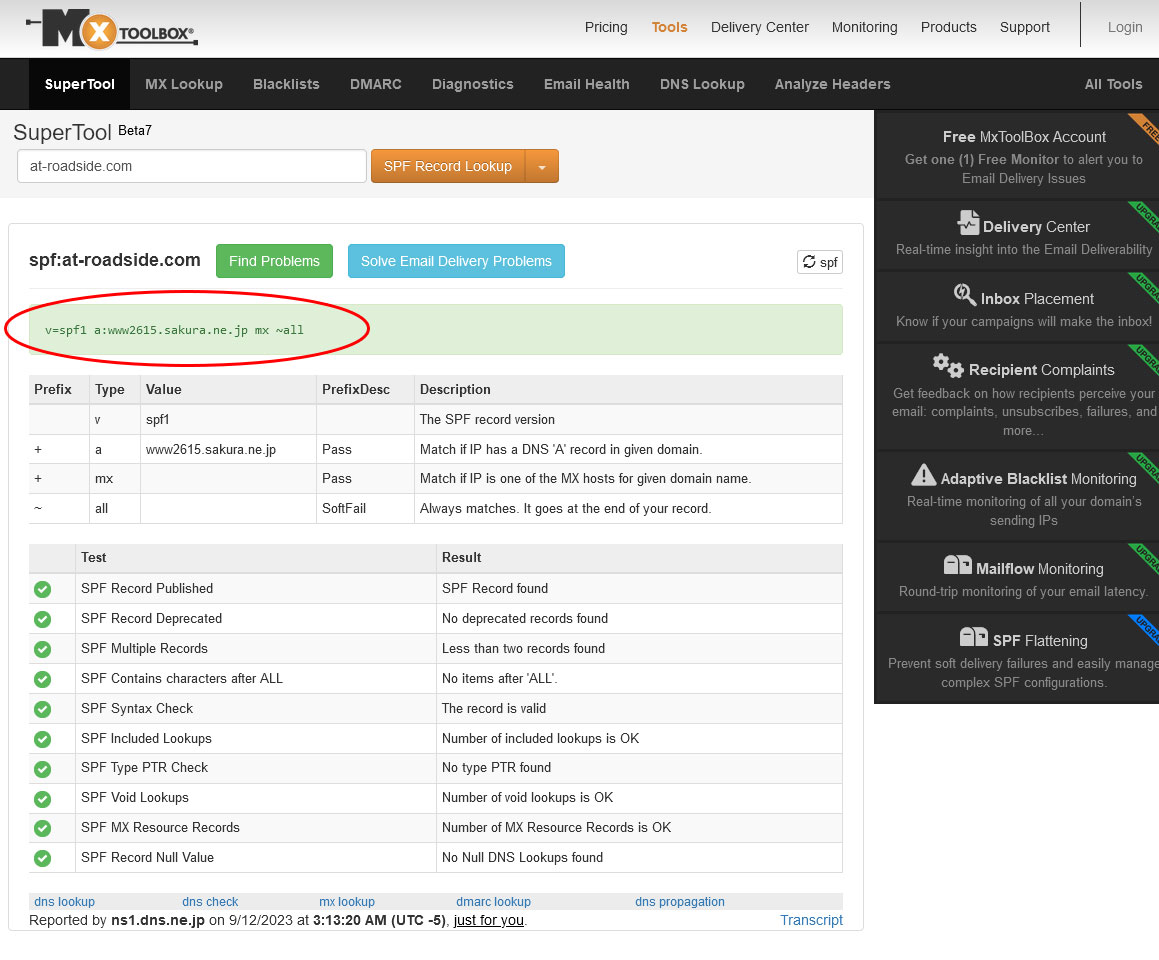This screenshot has width=1159, height=960.
Task: Click the PrefixDesc column header
Action: click(365, 389)
